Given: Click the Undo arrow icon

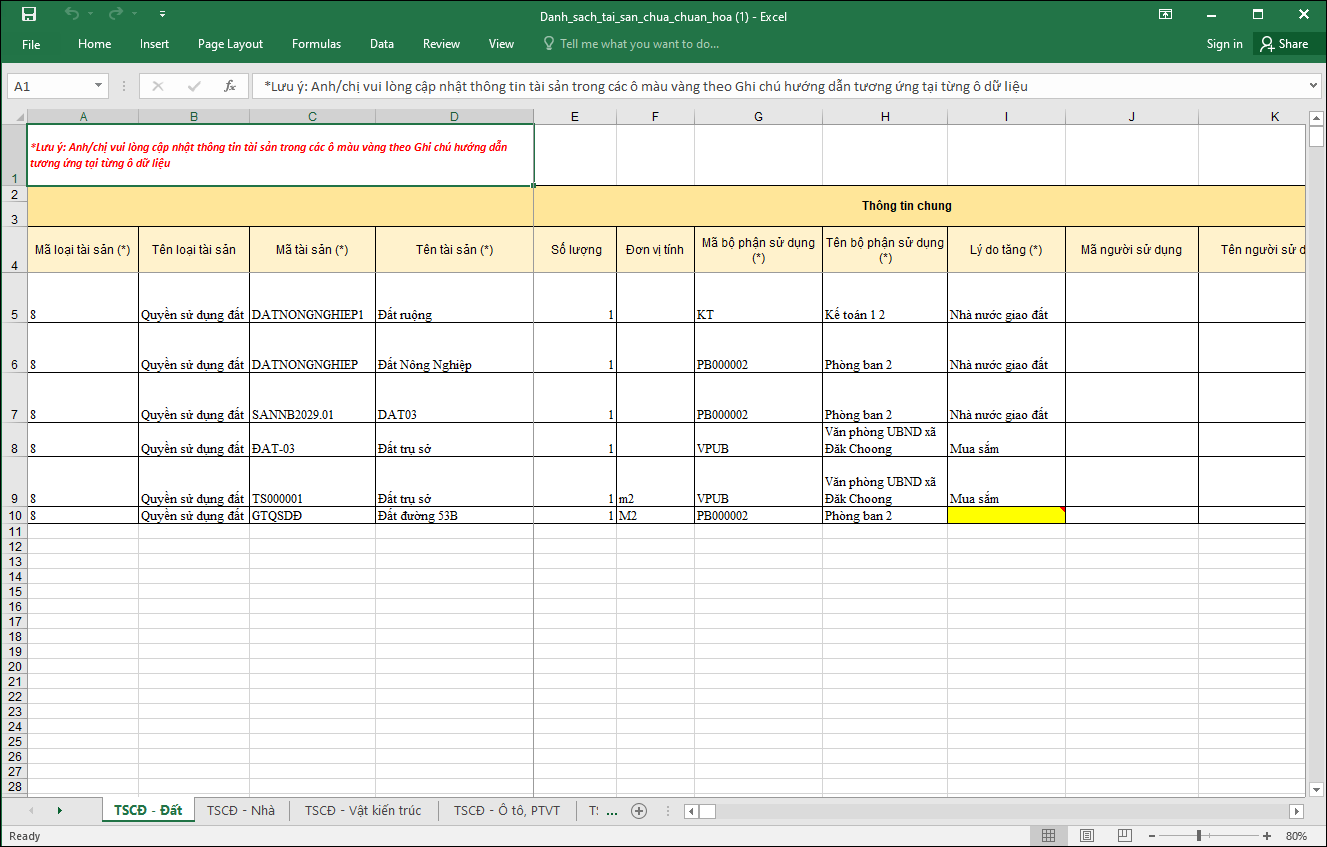Looking at the screenshot, I should point(71,15).
